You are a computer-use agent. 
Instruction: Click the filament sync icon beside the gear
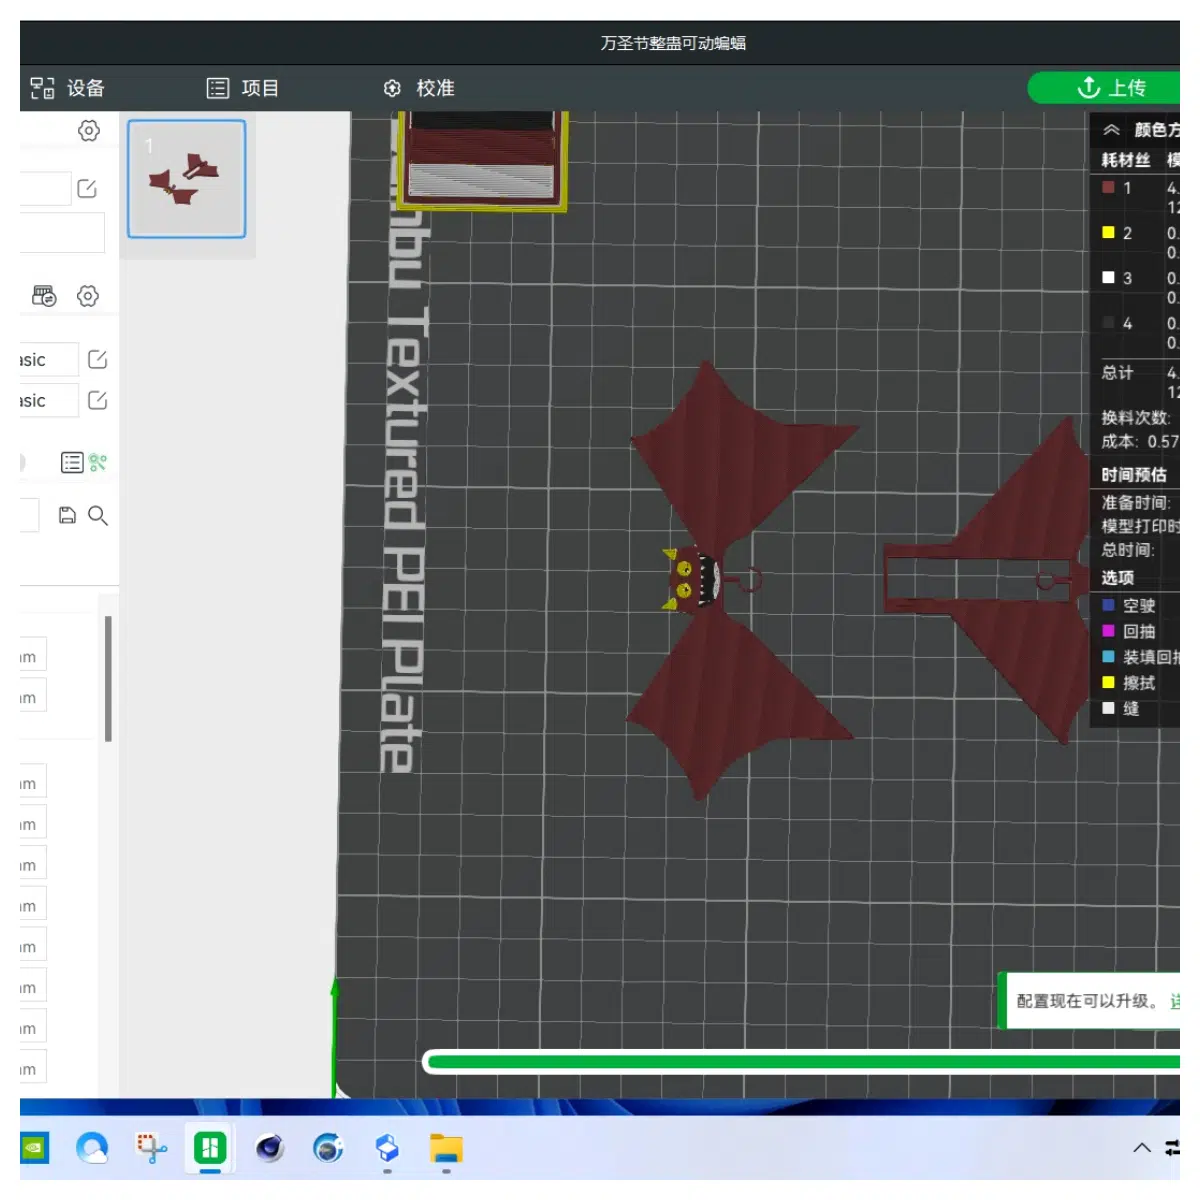[x=44, y=296]
